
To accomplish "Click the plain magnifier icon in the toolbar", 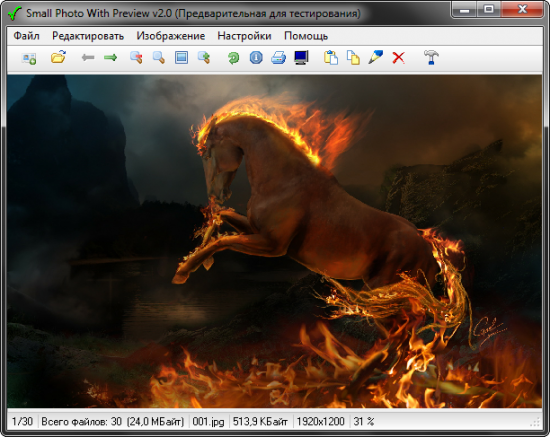I will click(159, 58).
